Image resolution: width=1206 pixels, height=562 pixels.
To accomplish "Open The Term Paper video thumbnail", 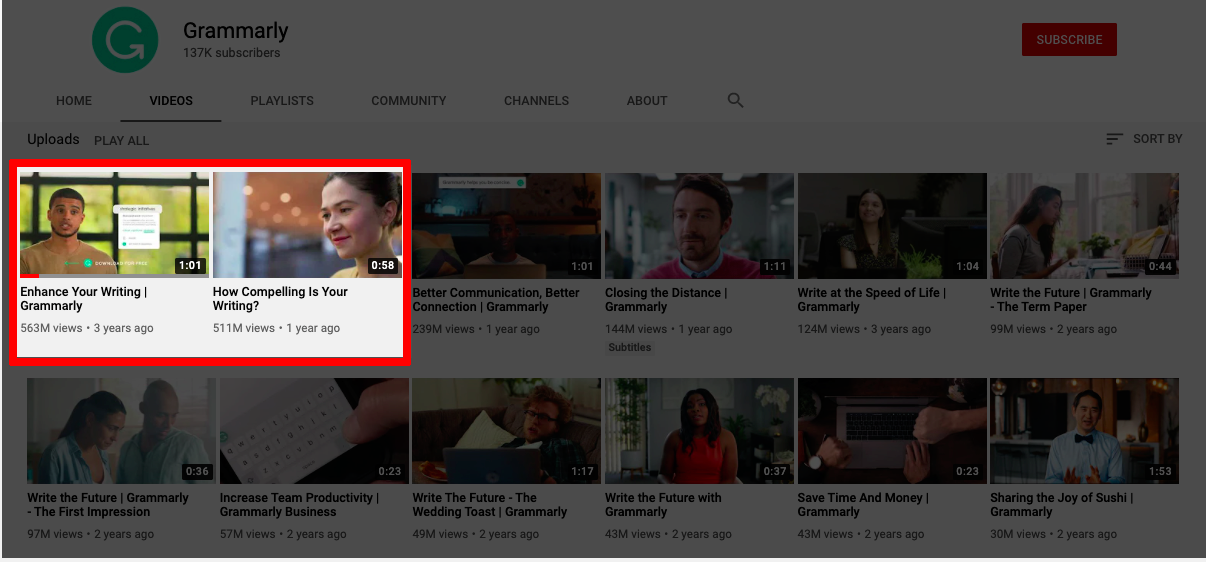I will coord(1084,226).
